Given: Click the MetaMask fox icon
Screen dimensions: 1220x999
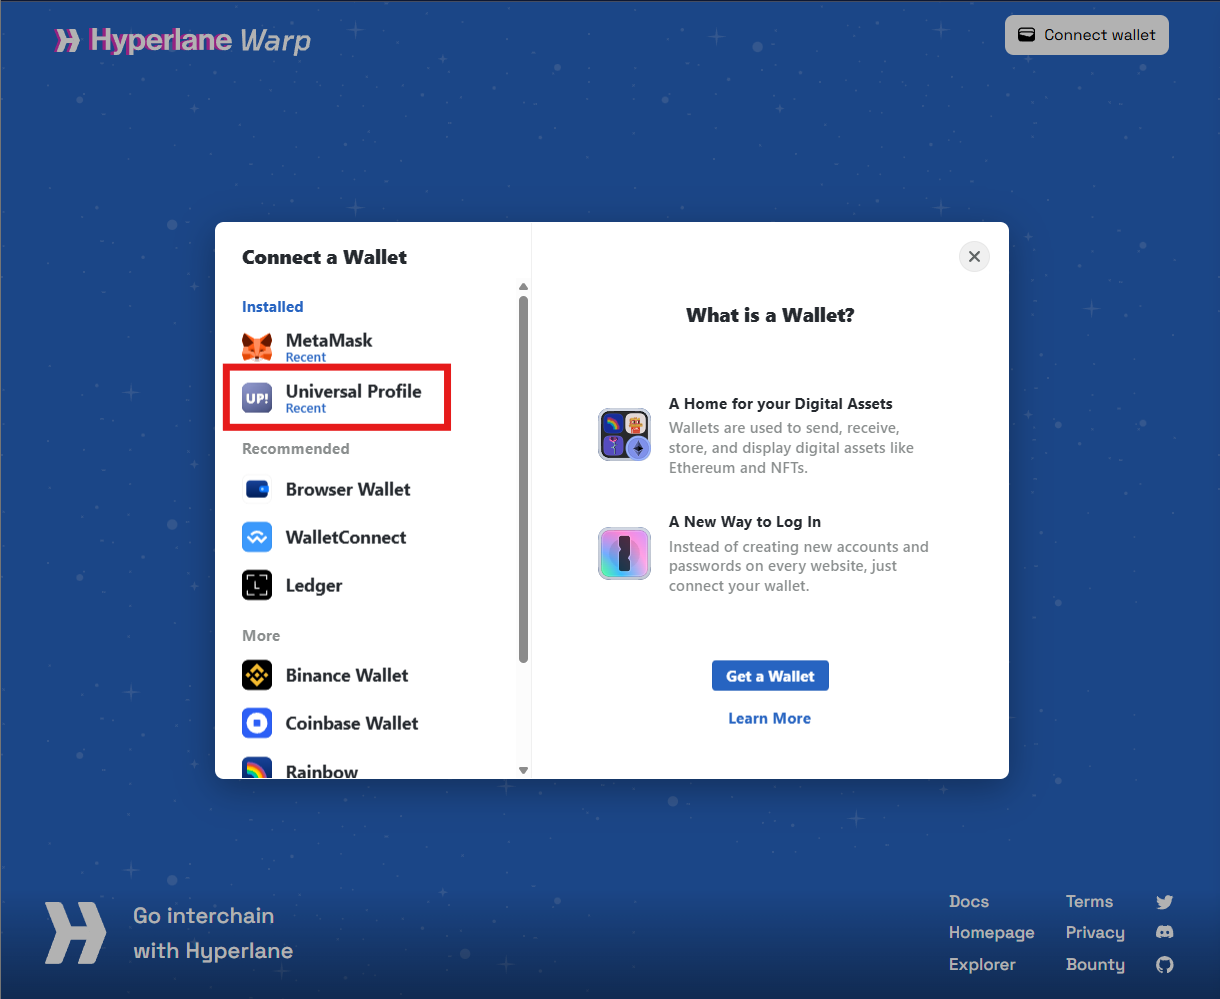Looking at the screenshot, I should tap(257, 347).
